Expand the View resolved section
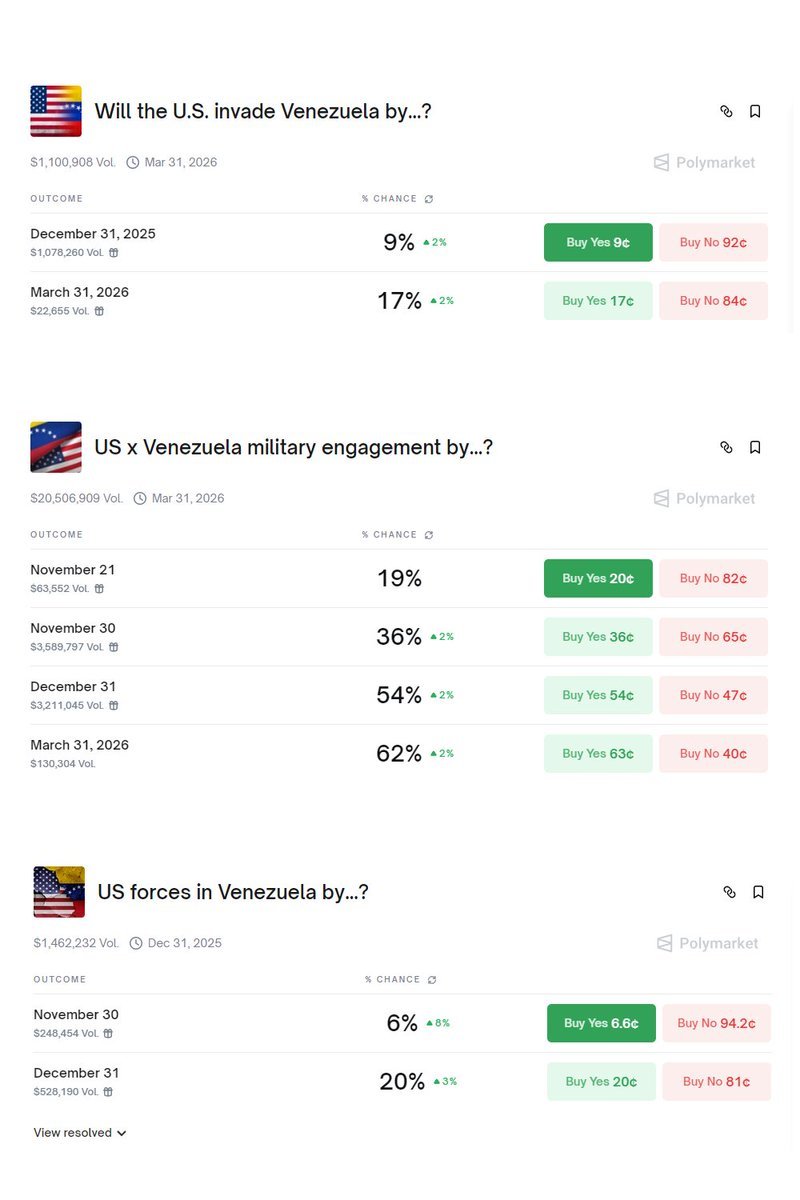Viewport: 800px width, 1200px height. (80, 1133)
